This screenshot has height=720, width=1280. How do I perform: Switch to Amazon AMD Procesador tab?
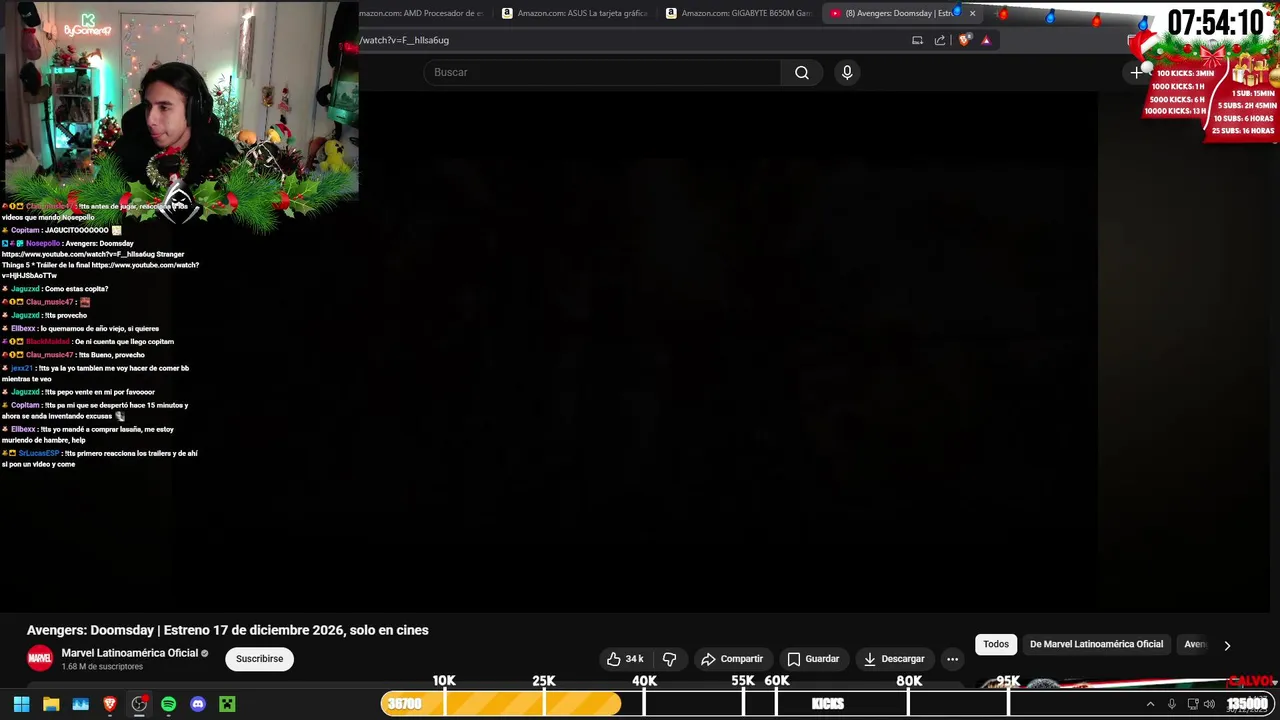(421, 13)
